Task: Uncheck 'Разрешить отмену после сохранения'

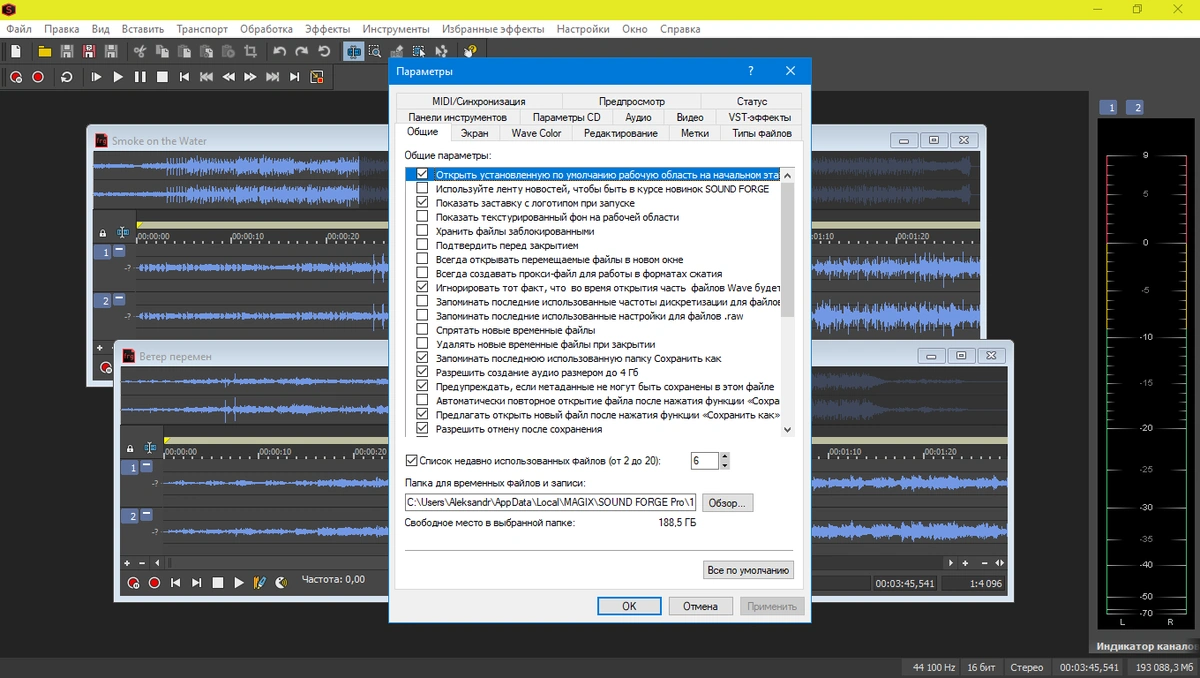Action: (x=422, y=428)
